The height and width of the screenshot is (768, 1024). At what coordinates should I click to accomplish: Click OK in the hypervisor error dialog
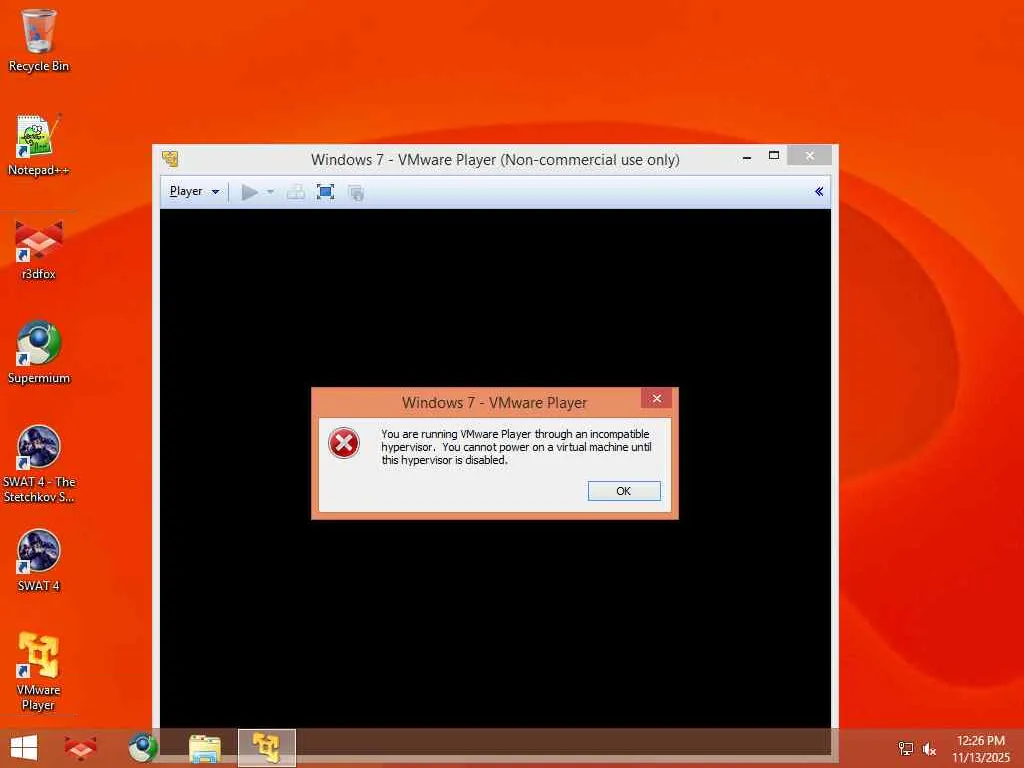click(624, 490)
